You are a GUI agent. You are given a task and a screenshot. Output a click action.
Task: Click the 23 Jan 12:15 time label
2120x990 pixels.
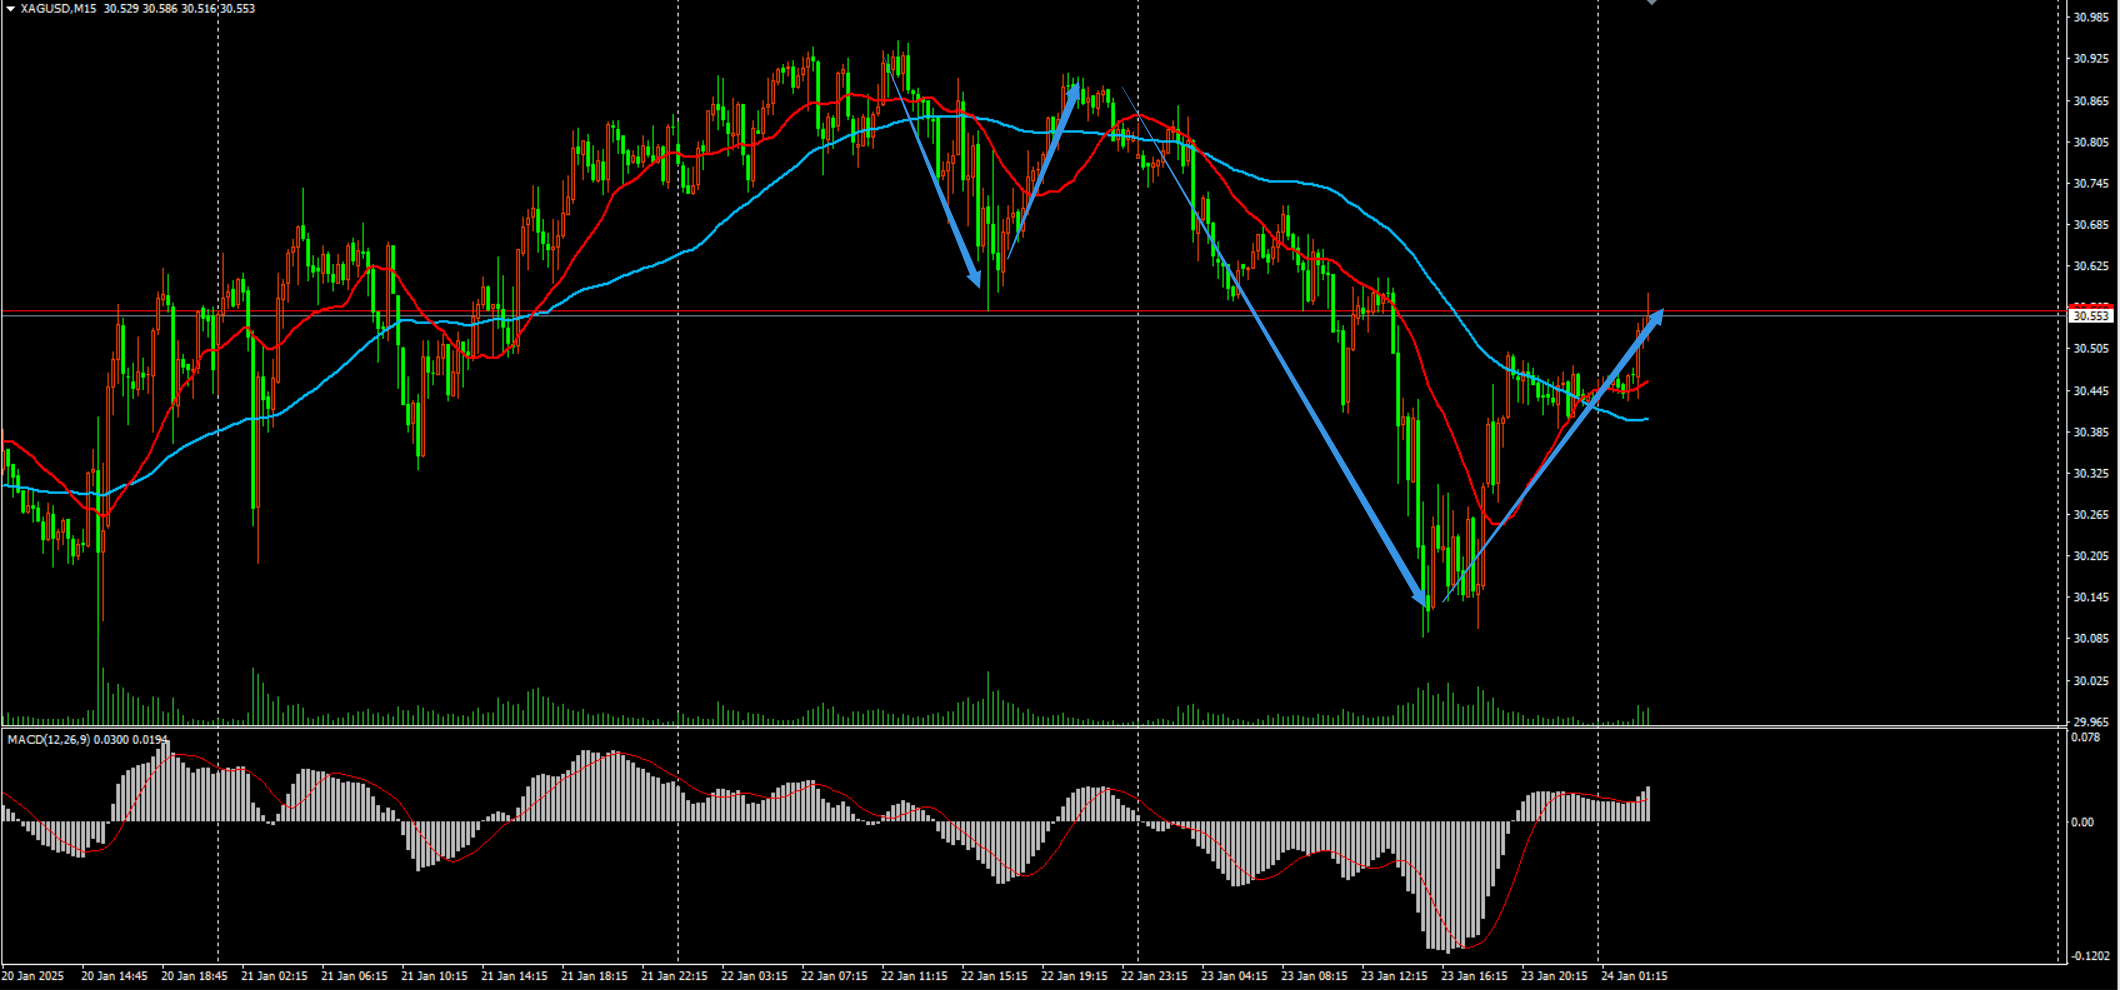tap(1394, 975)
